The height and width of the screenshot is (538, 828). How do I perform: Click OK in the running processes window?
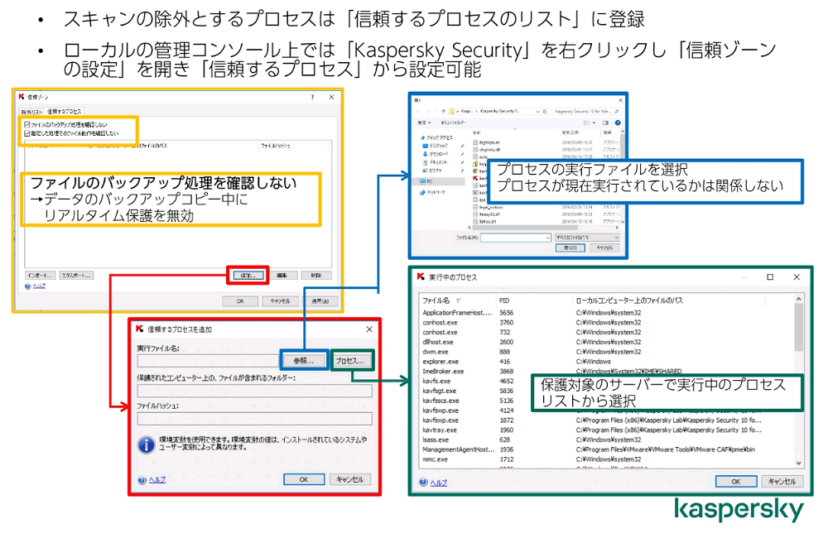point(736,482)
